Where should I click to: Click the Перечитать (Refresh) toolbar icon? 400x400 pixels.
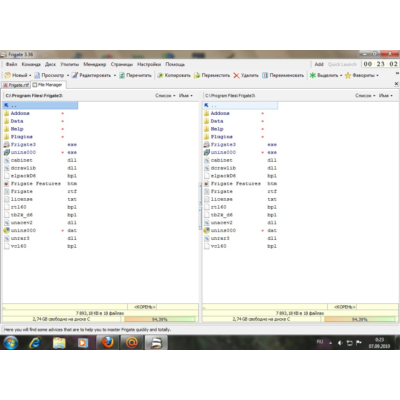coord(122,75)
